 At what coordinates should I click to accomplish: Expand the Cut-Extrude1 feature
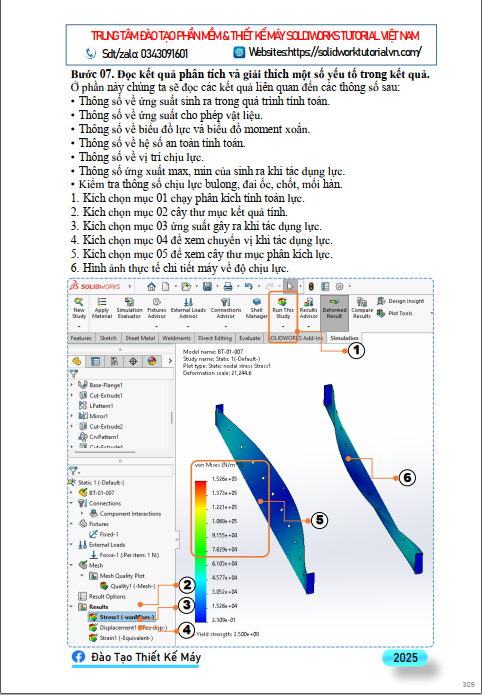pos(72,395)
